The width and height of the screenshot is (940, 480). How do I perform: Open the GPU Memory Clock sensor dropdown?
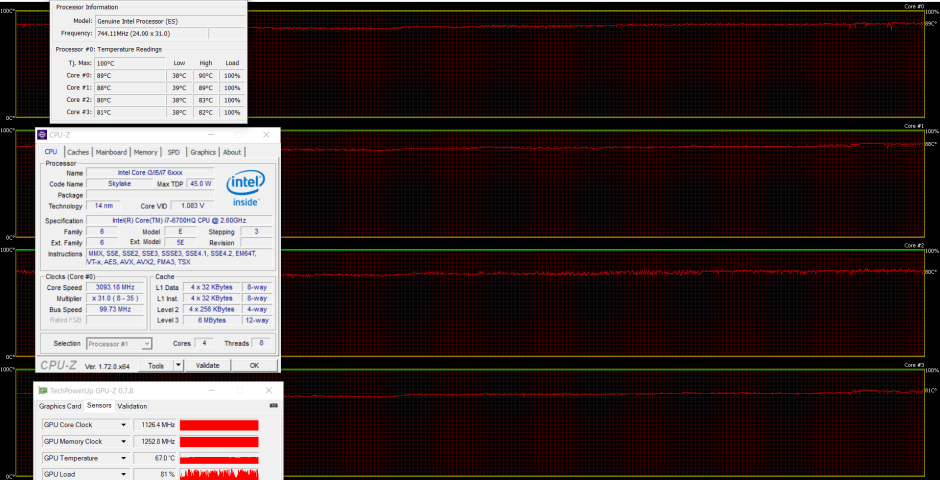click(x=123, y=442)
